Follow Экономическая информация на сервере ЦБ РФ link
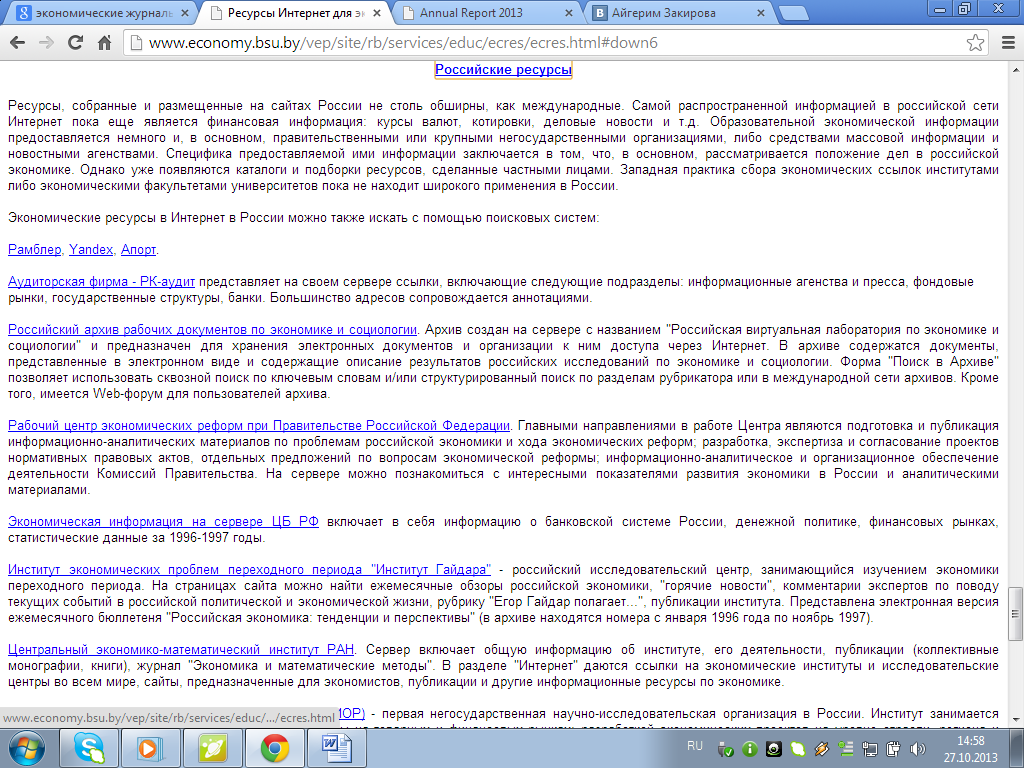Image resolution: width=1024 pixels, height=768 pixels. [x=163, y=522]
